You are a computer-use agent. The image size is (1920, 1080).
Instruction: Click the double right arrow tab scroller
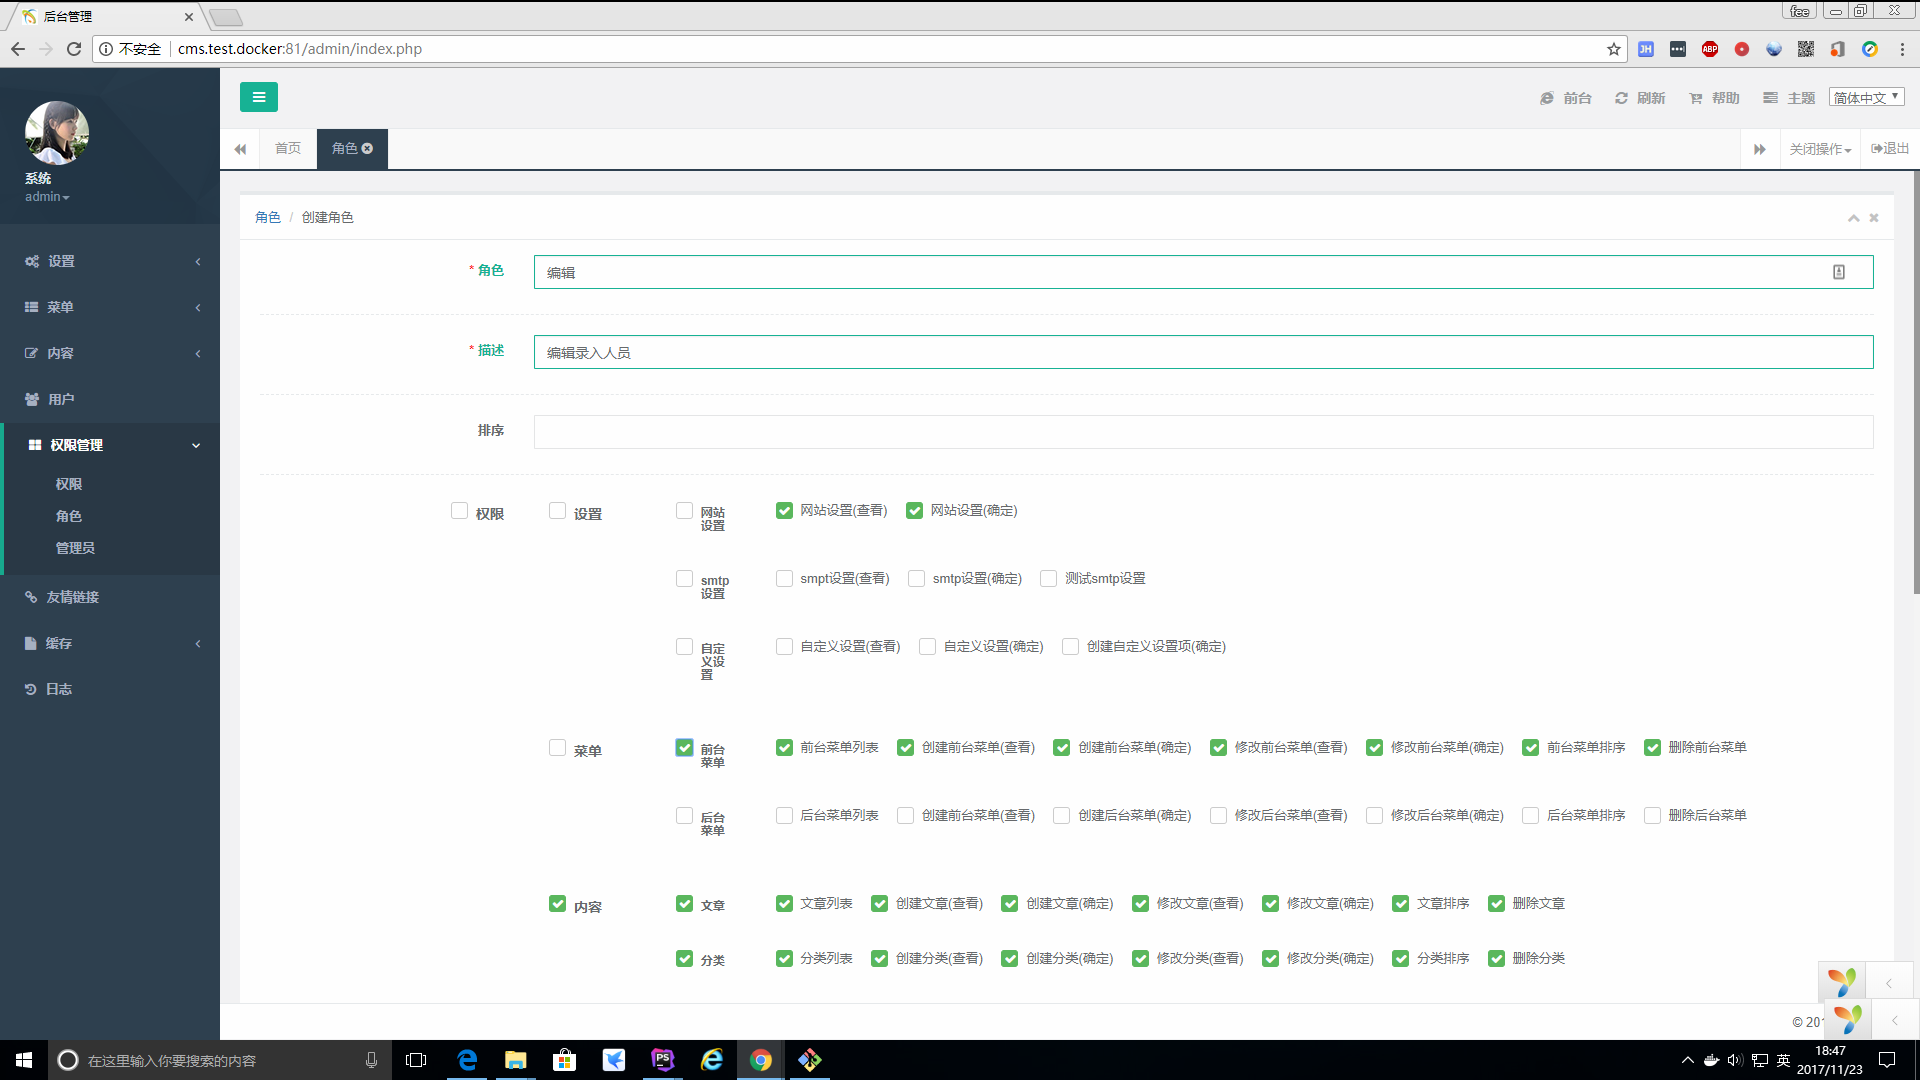coord(1759,149)
